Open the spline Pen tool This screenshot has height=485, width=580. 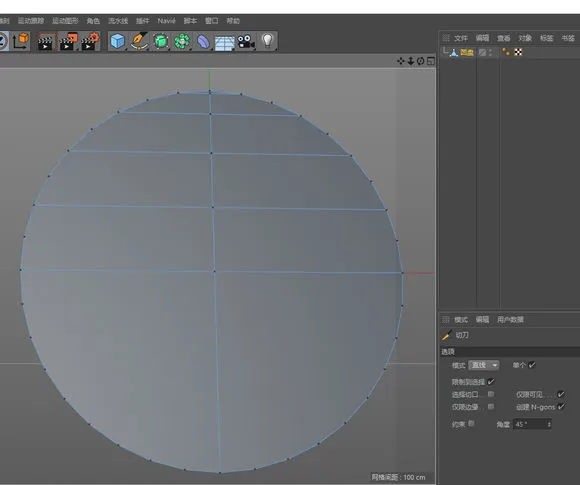point(139,41)
